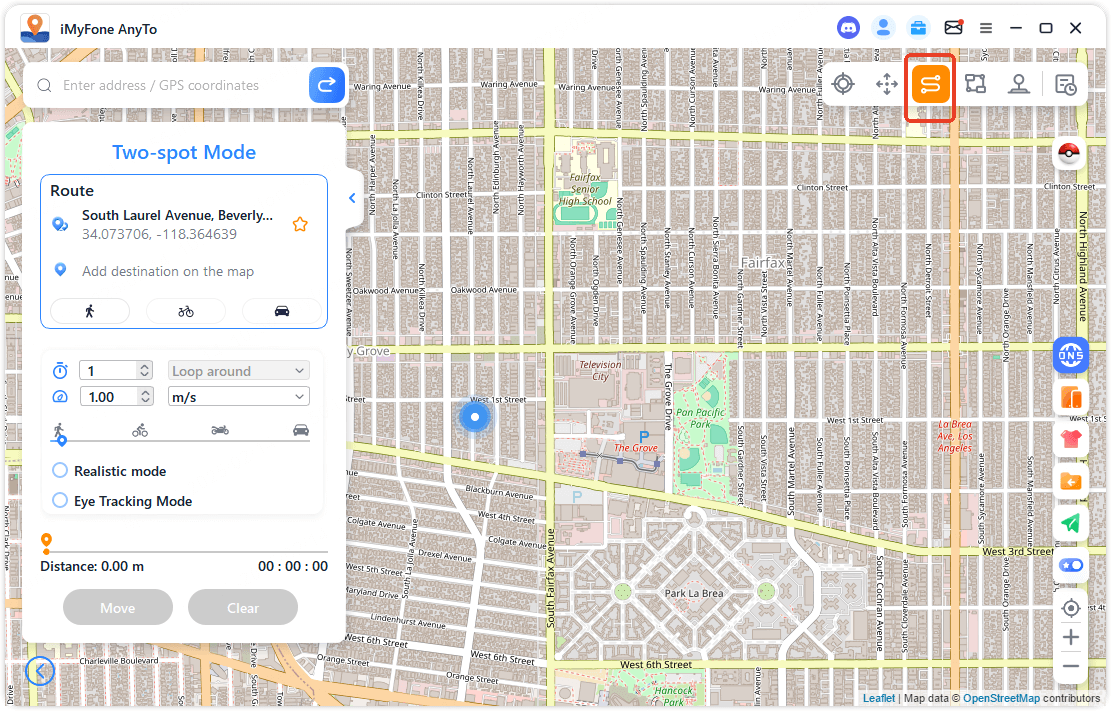Open the historical records icon
The image size is (1111, 711).
(x=1066, y=85)
